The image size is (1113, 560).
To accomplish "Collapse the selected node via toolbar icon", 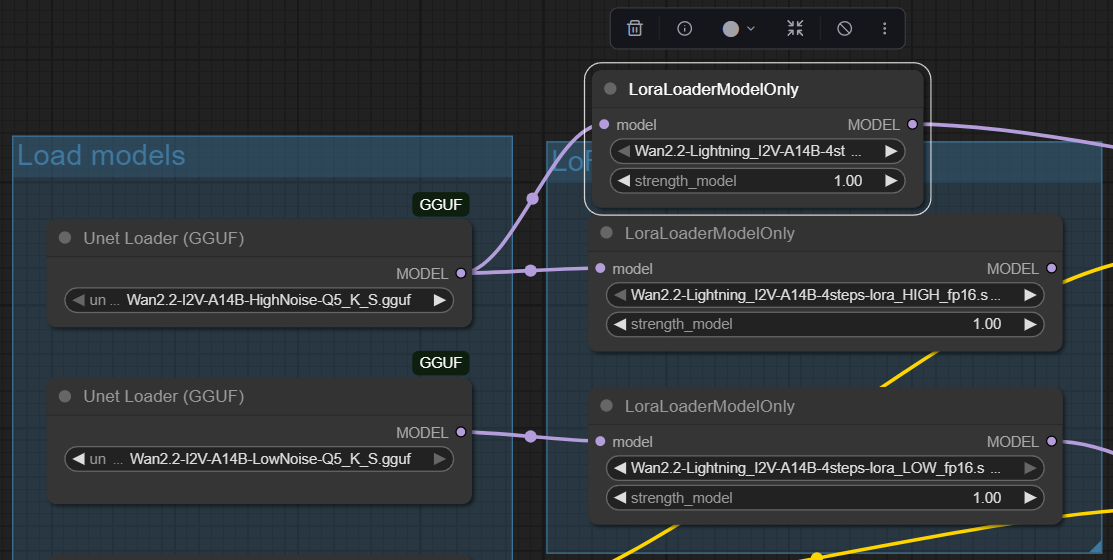I will [795, 28].
